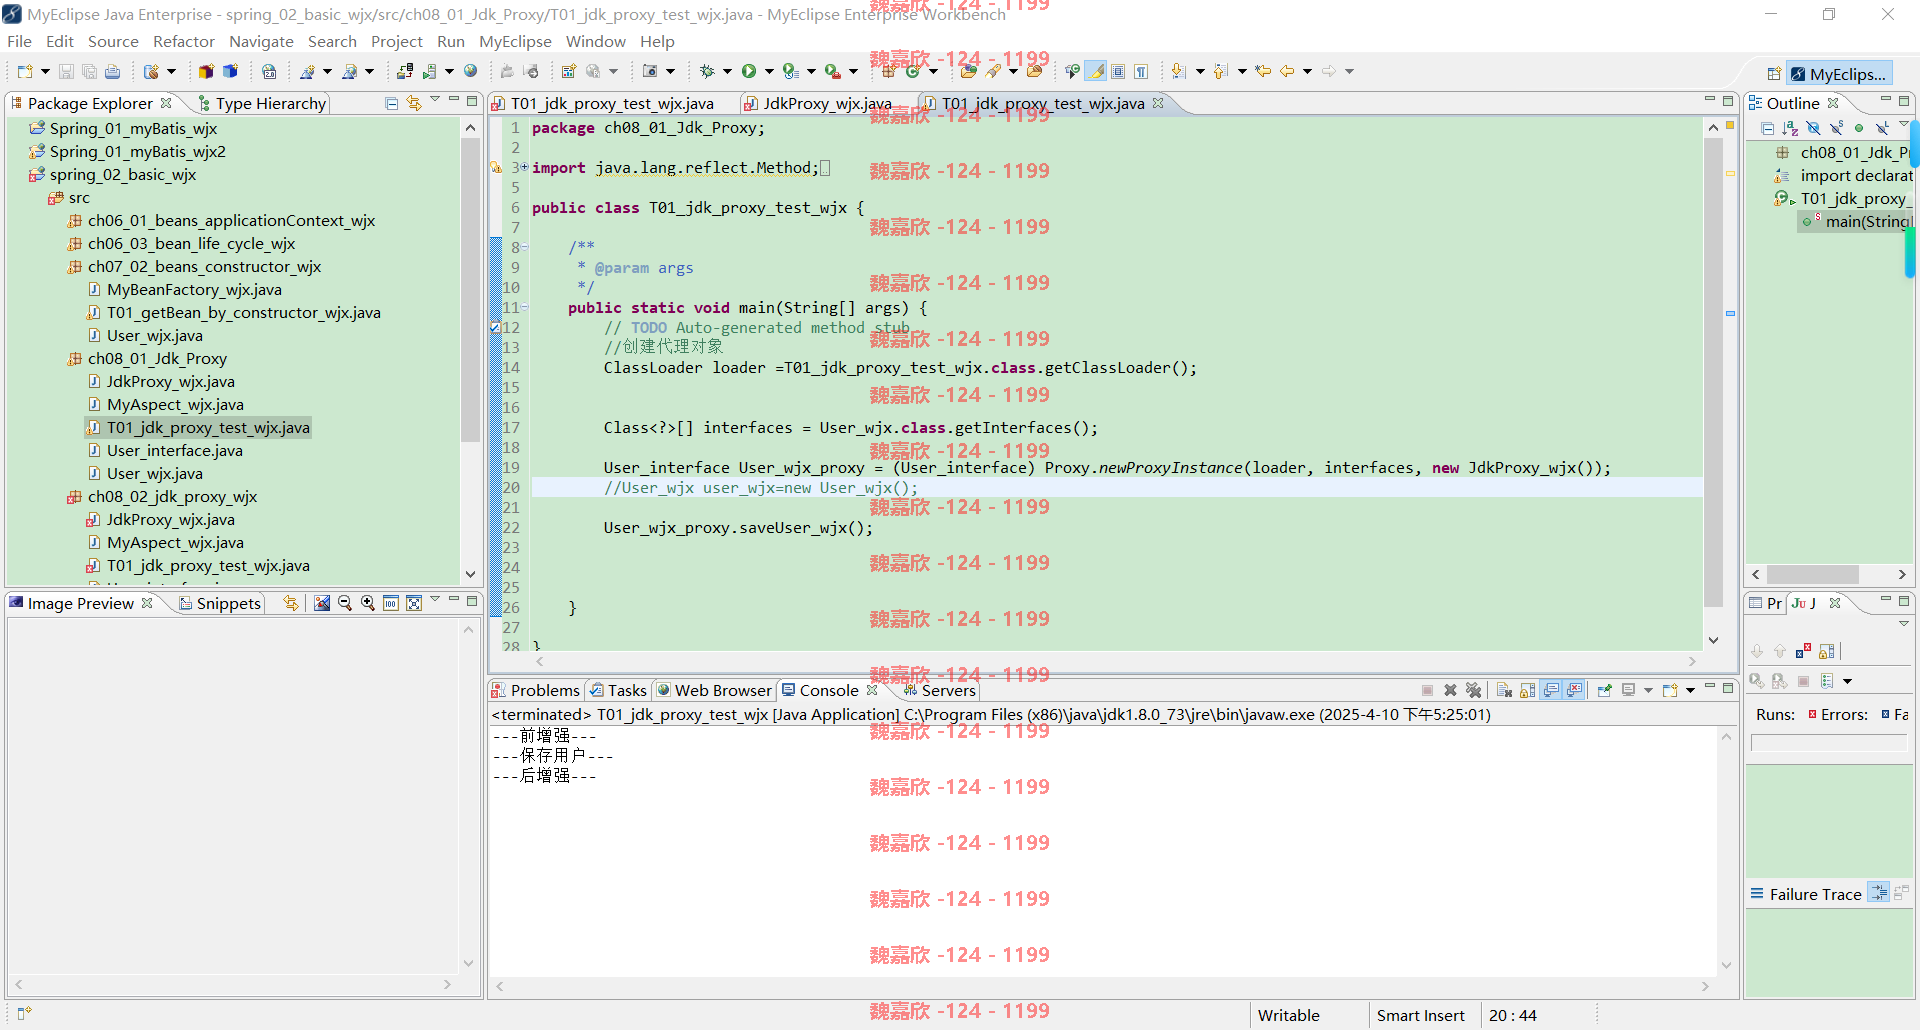Image resolution: width=1920 pixels, height=1030 pixels.
Task: Click the Open Perspective icon
Action: point(1773,74)
